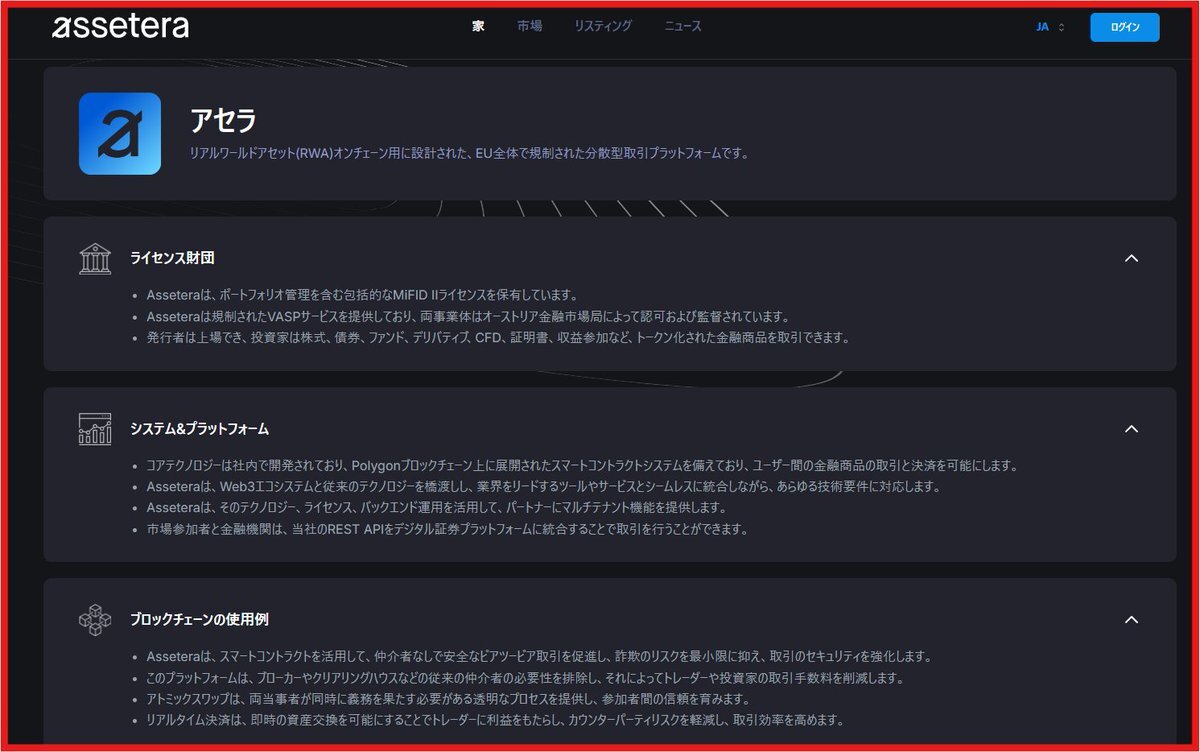Viewport: 1200px width, 752px height.
Task: Click the ログイン login button
Action: (1125, 27)
